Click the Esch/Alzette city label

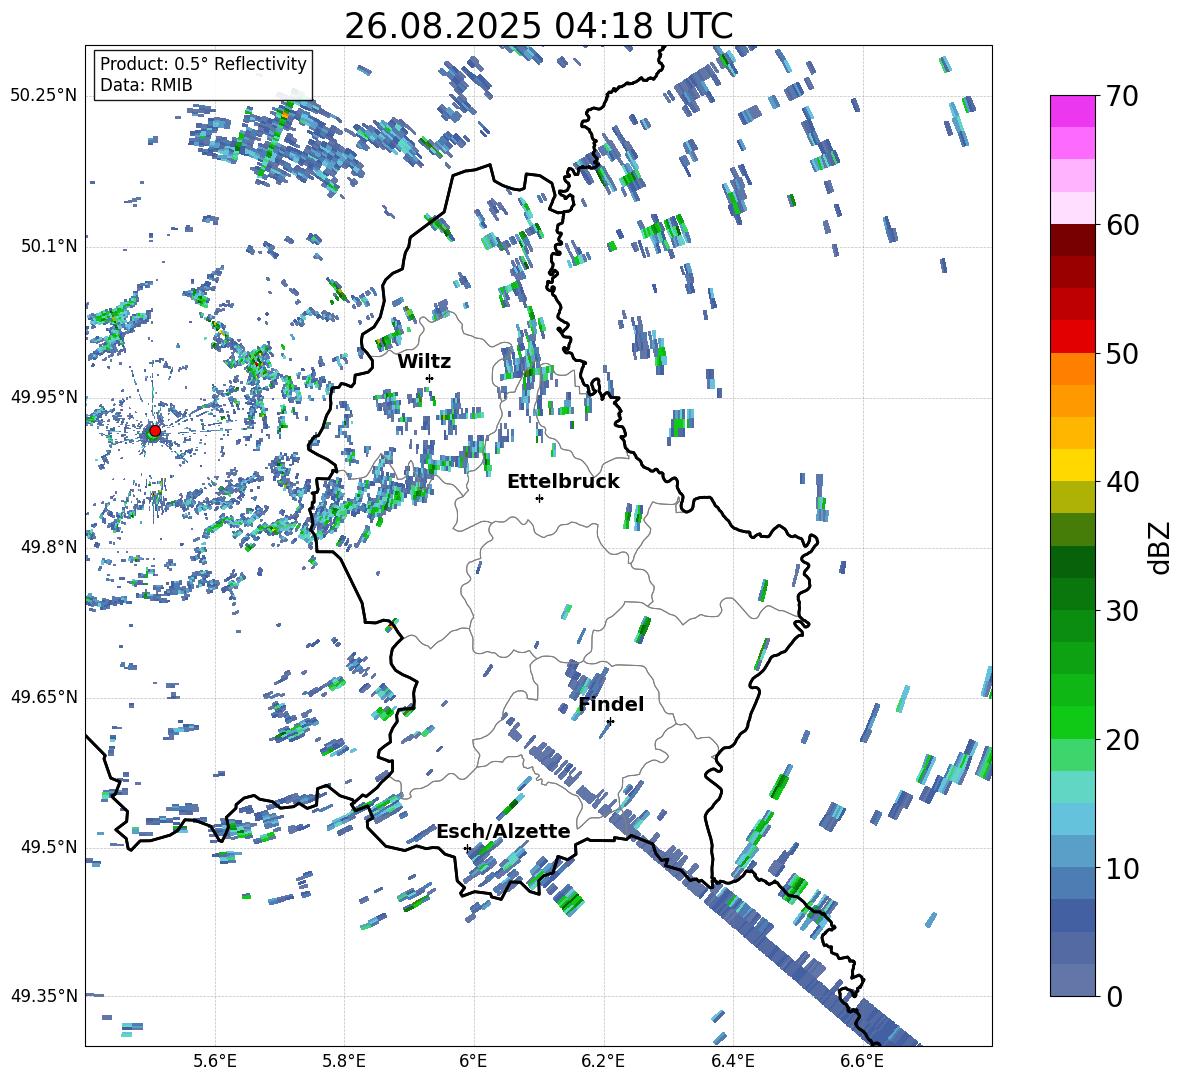click(503, 831)
